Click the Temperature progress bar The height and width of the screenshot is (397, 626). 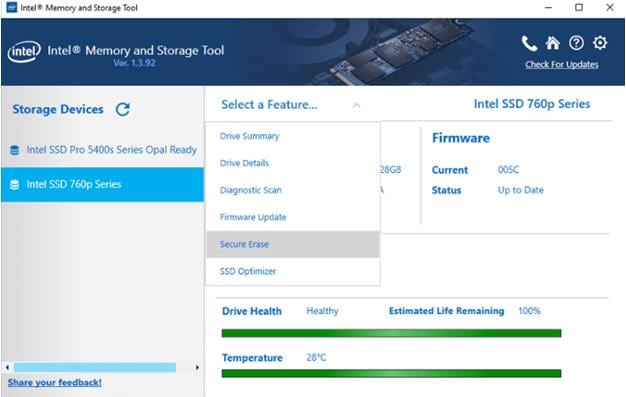coord(391,373)
